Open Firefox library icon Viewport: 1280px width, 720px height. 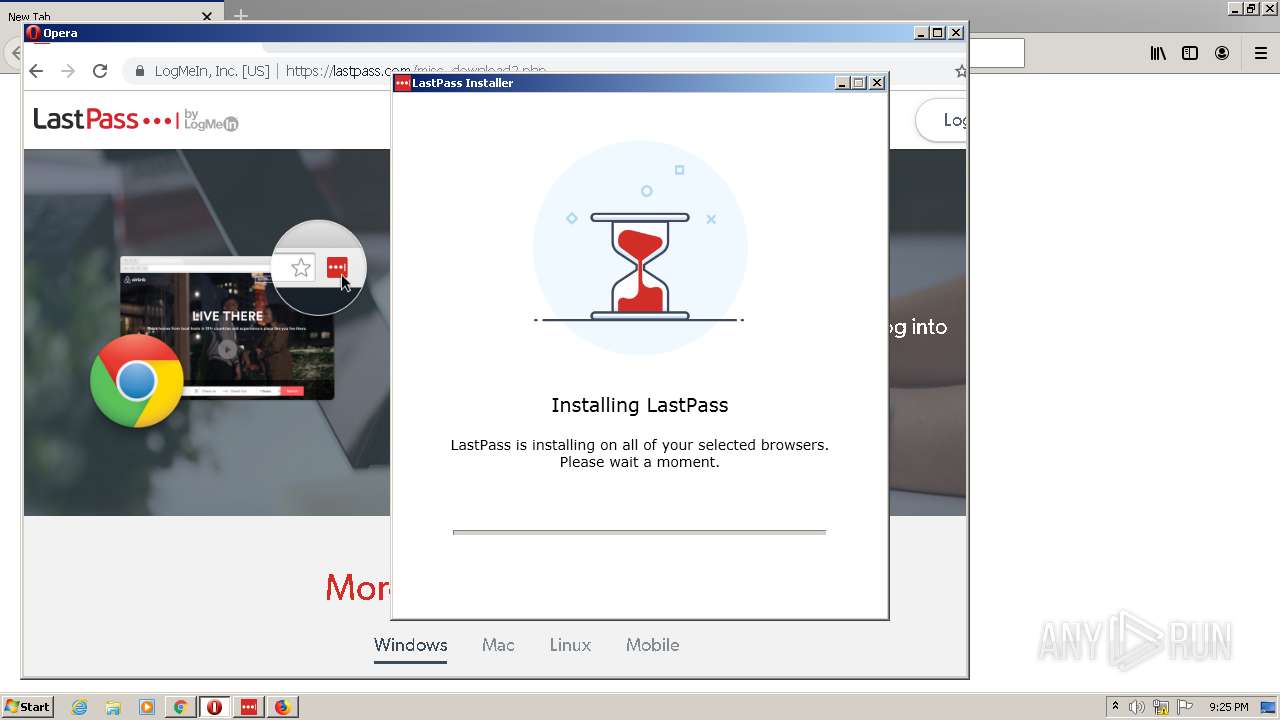coord(1158,54)
